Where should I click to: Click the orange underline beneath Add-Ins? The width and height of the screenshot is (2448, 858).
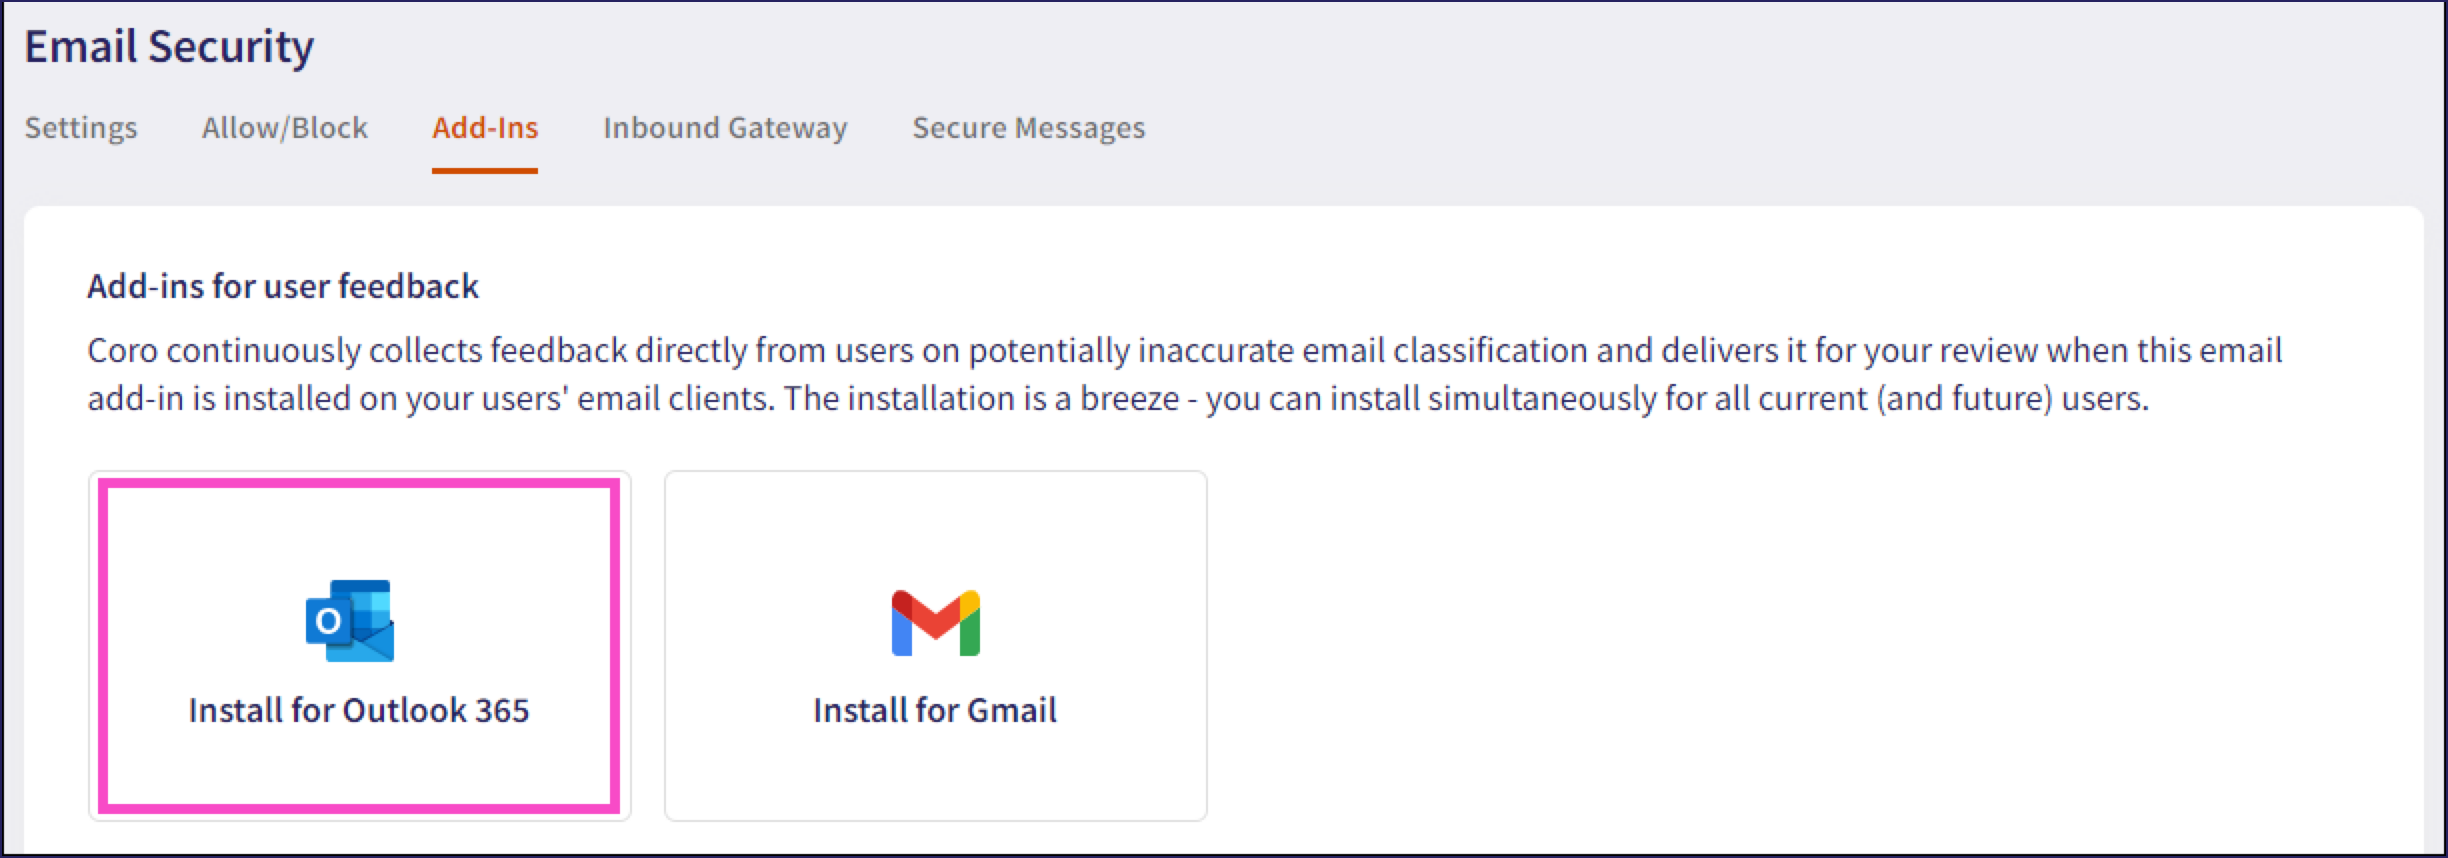pos(485,171)
